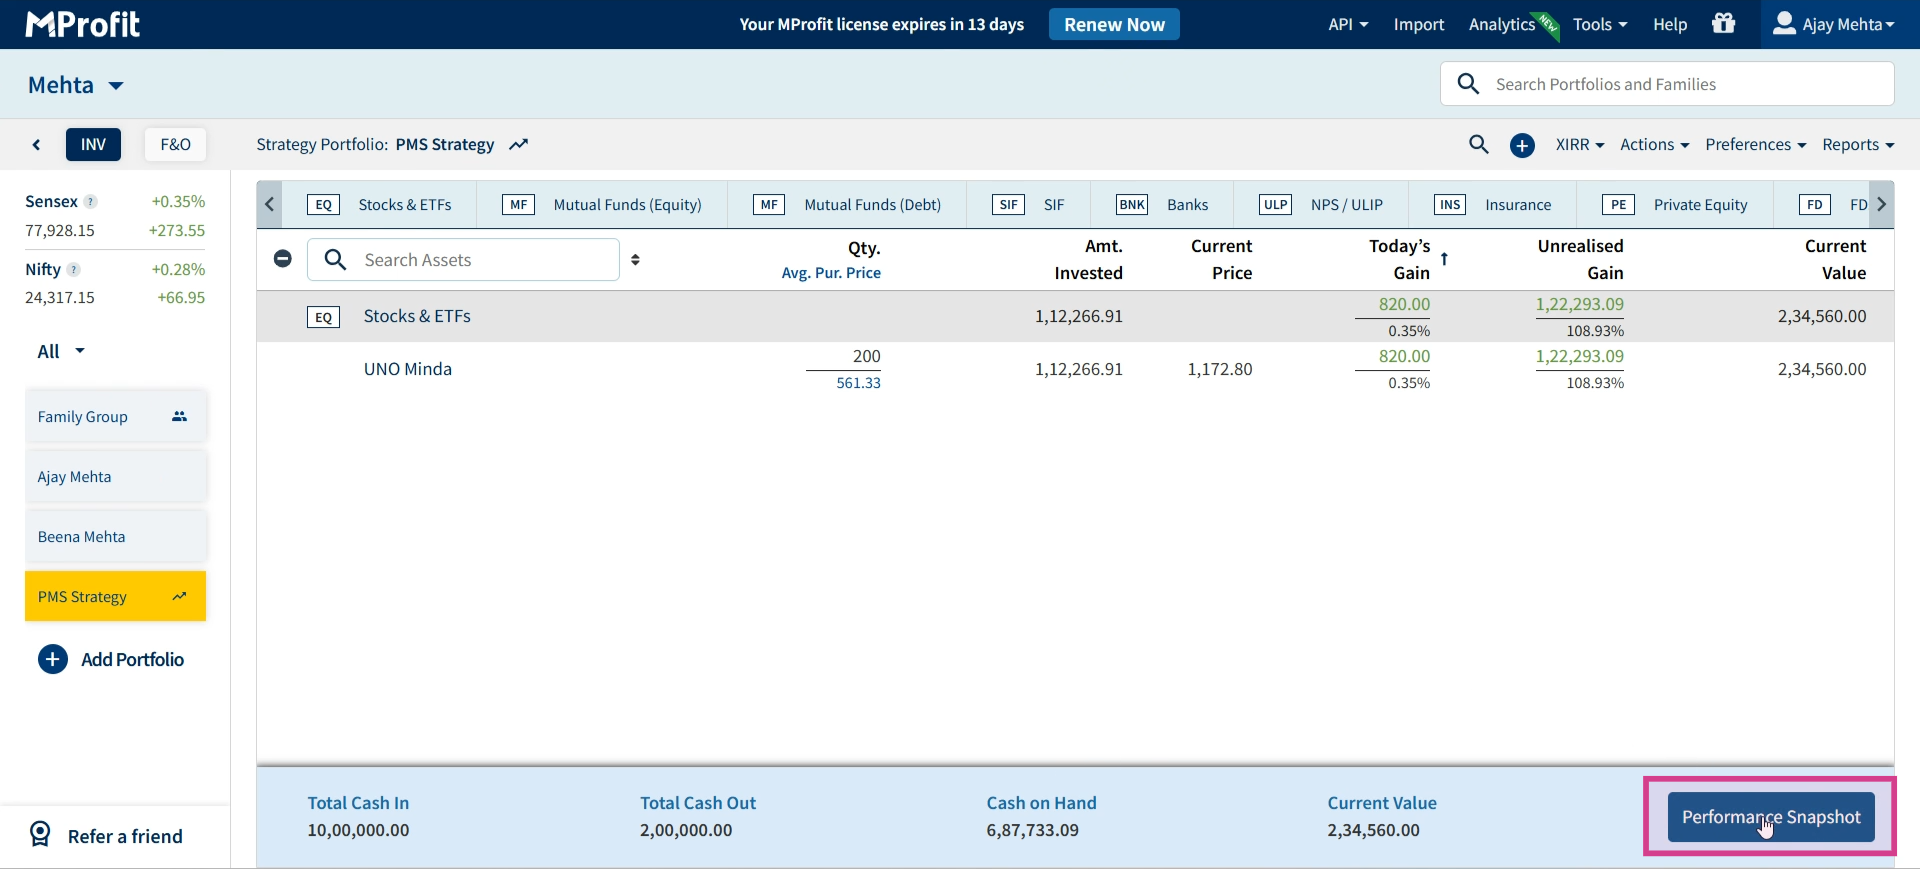Click the PMS Strategy trend icon in sidebar

(x=179, y=596)
